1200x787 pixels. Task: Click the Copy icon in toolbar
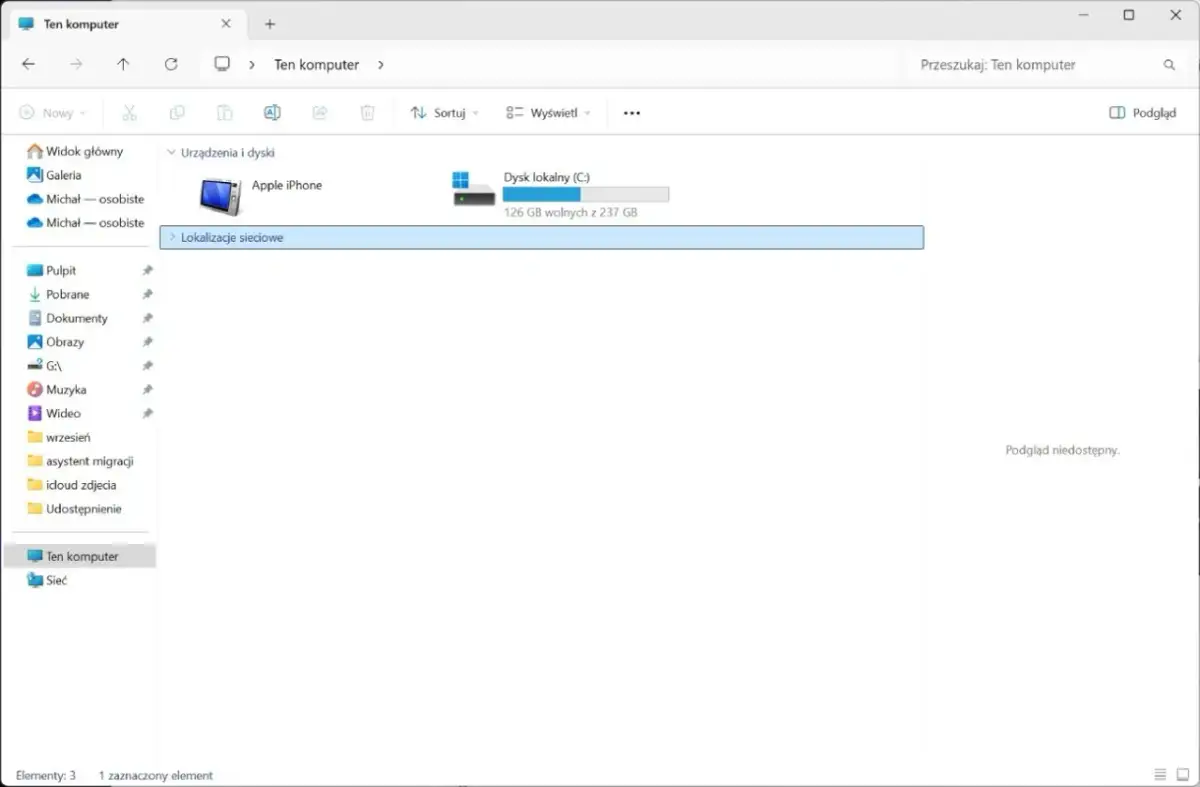tap(177, 113)
